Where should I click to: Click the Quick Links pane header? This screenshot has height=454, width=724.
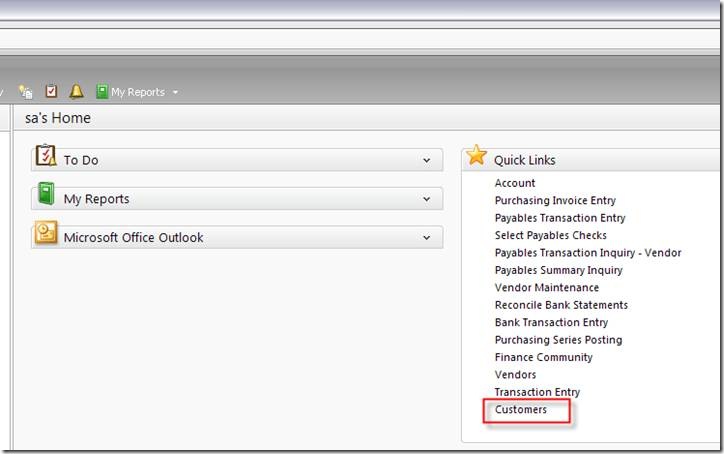pyautogui.click(x=591, y=160)
